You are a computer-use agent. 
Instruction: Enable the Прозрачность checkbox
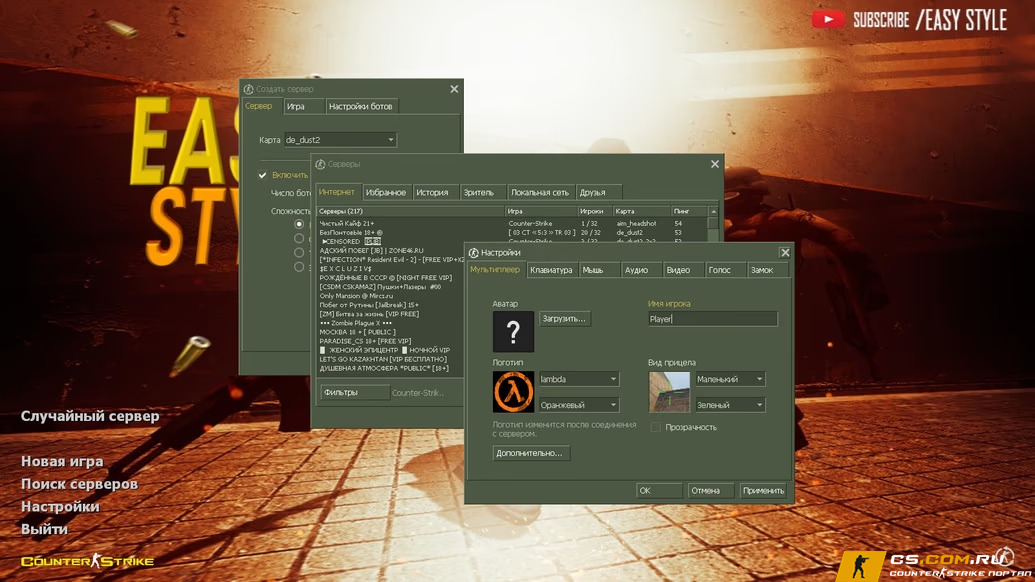(x=655, y=428)
